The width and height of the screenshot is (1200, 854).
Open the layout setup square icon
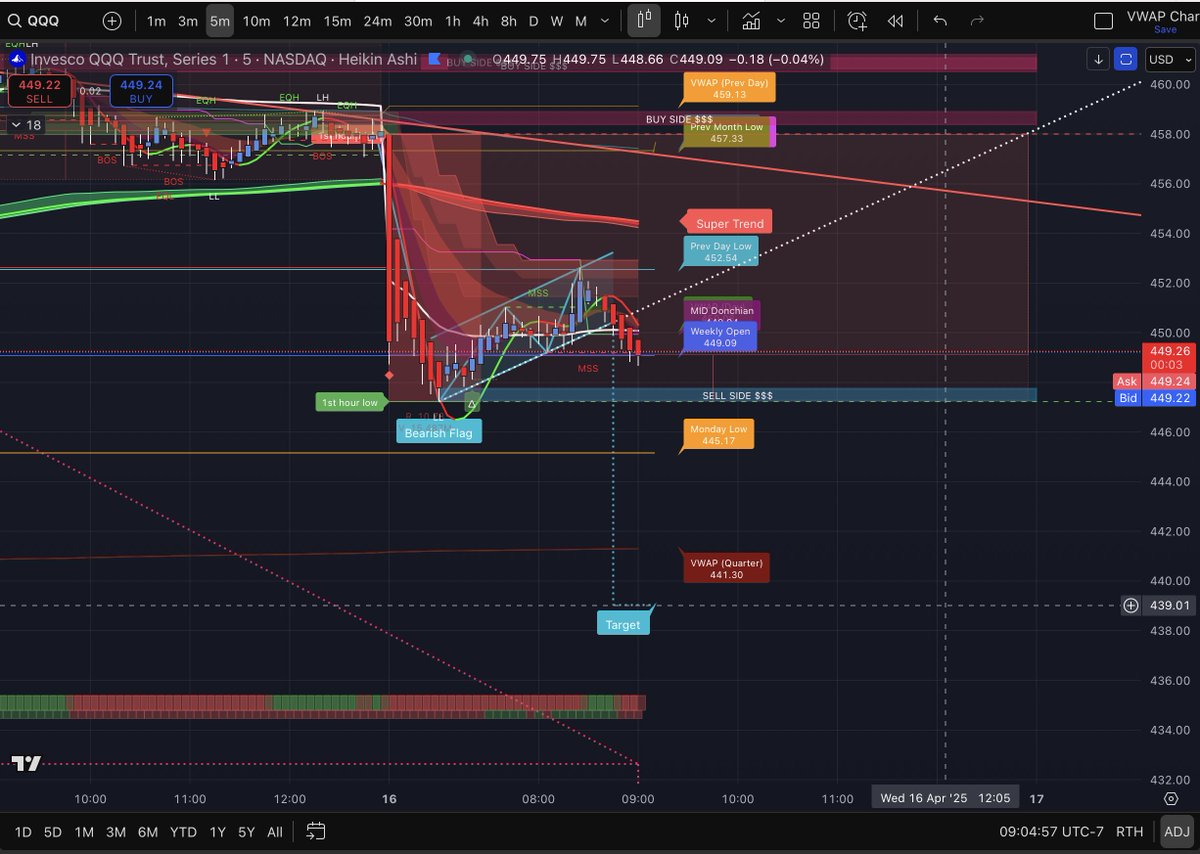1103,21
